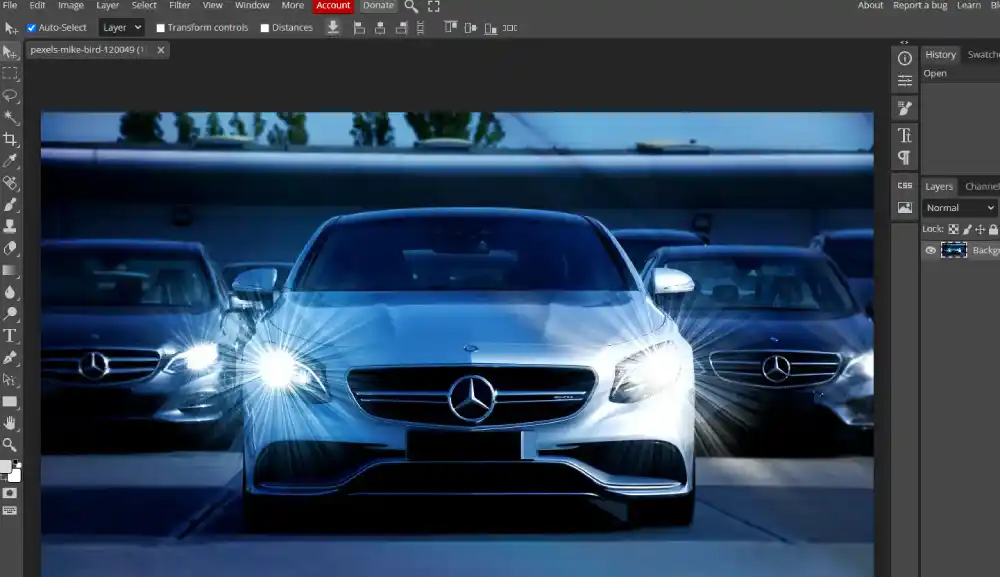Open the Brush settings panel icon
Image resolution: width=1000 pixels, height=577 pixels.
click(x=904, y=108)
